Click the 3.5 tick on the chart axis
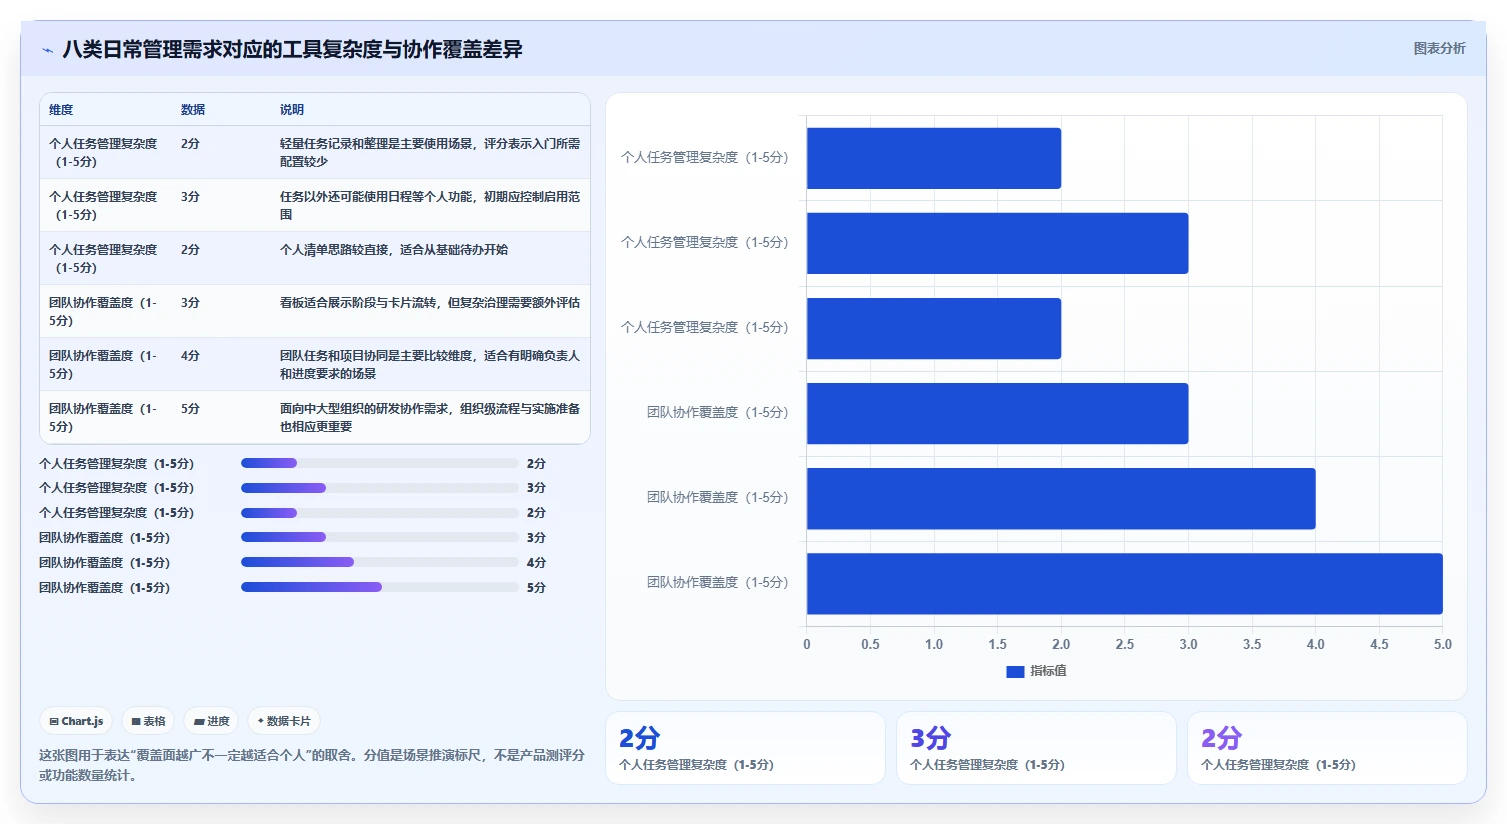The image size is (1507, 824). (1252, 644)
